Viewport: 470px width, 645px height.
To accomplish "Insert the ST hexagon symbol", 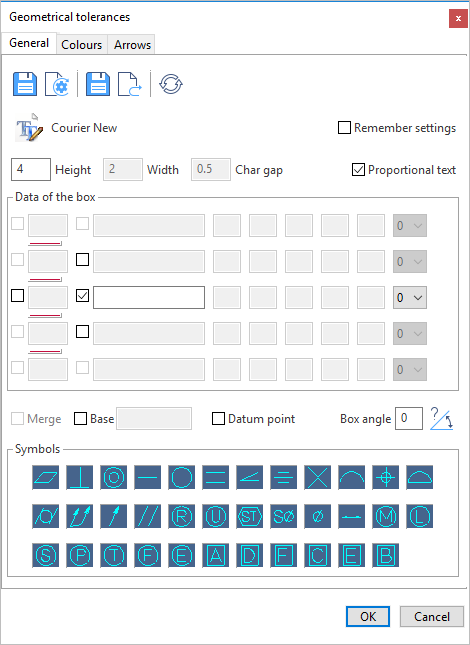I will click(x=250, y=516).
